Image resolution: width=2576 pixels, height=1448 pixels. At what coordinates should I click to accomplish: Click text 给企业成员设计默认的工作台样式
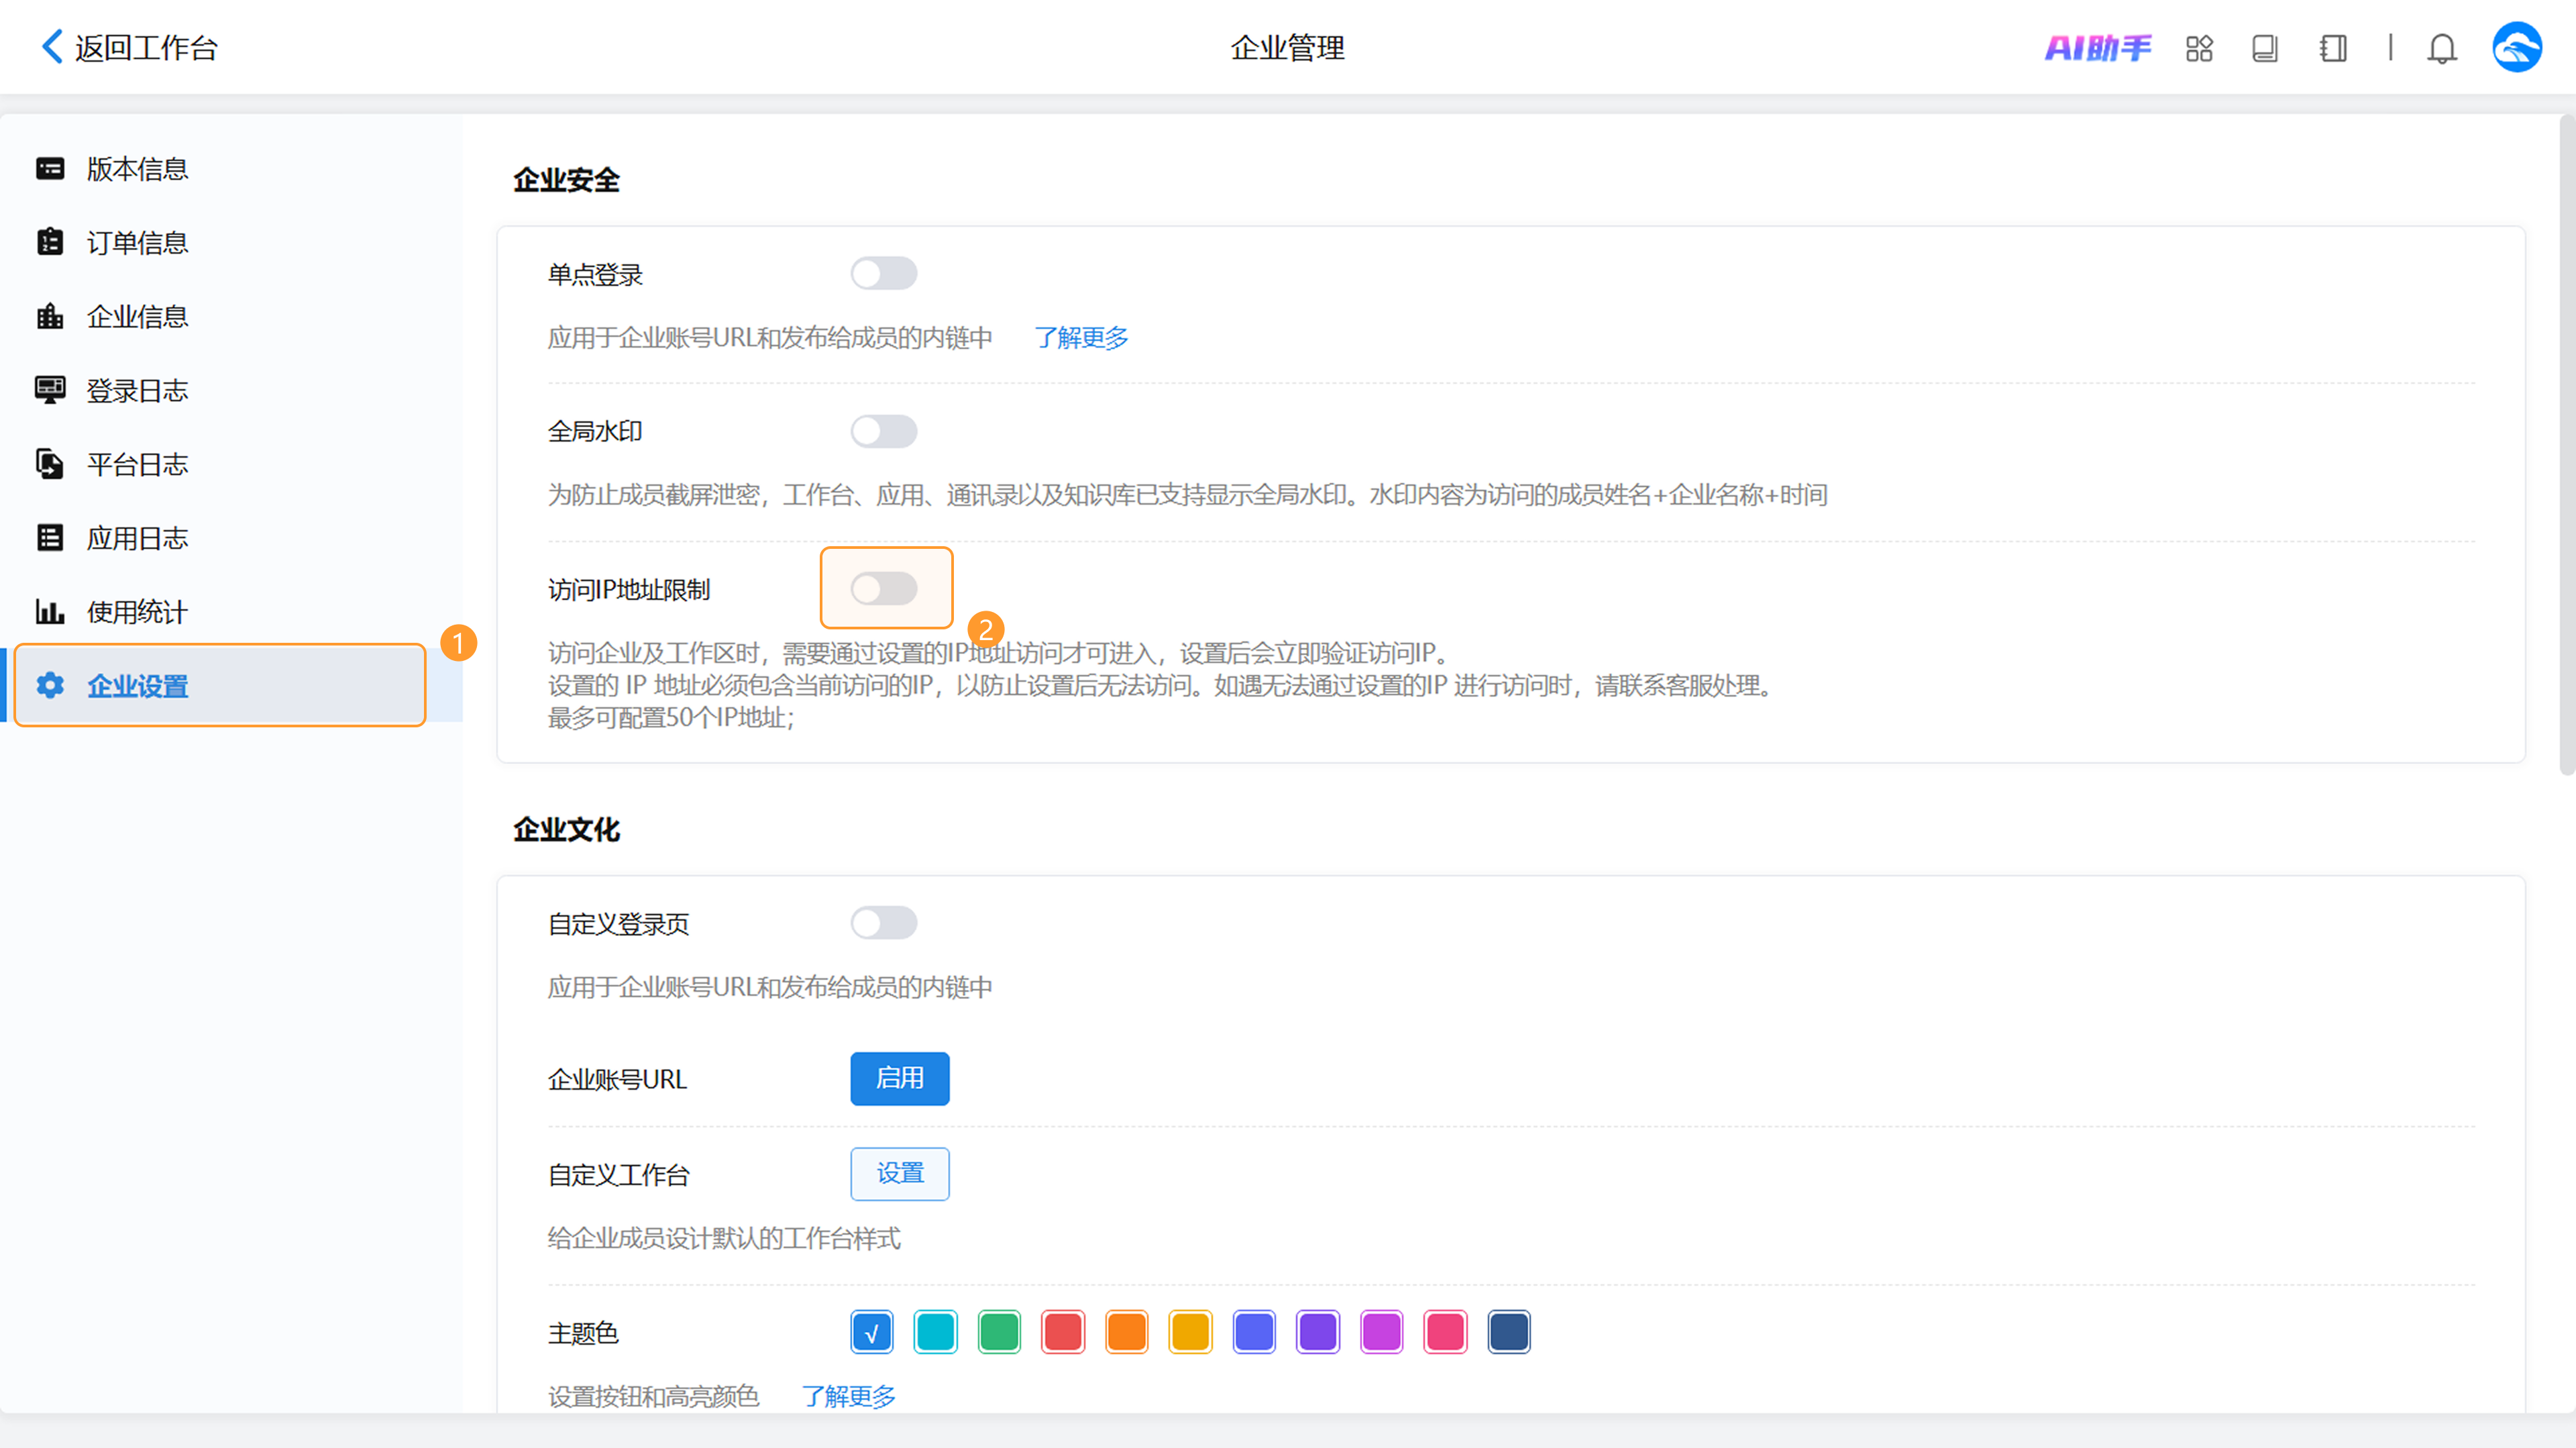(724, 1238)
